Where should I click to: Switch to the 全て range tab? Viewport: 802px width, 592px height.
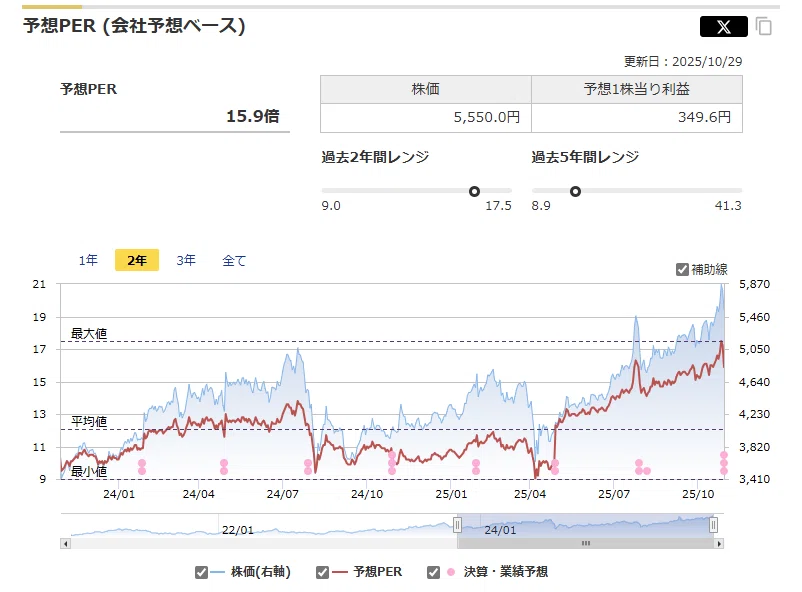click(234, 260)
